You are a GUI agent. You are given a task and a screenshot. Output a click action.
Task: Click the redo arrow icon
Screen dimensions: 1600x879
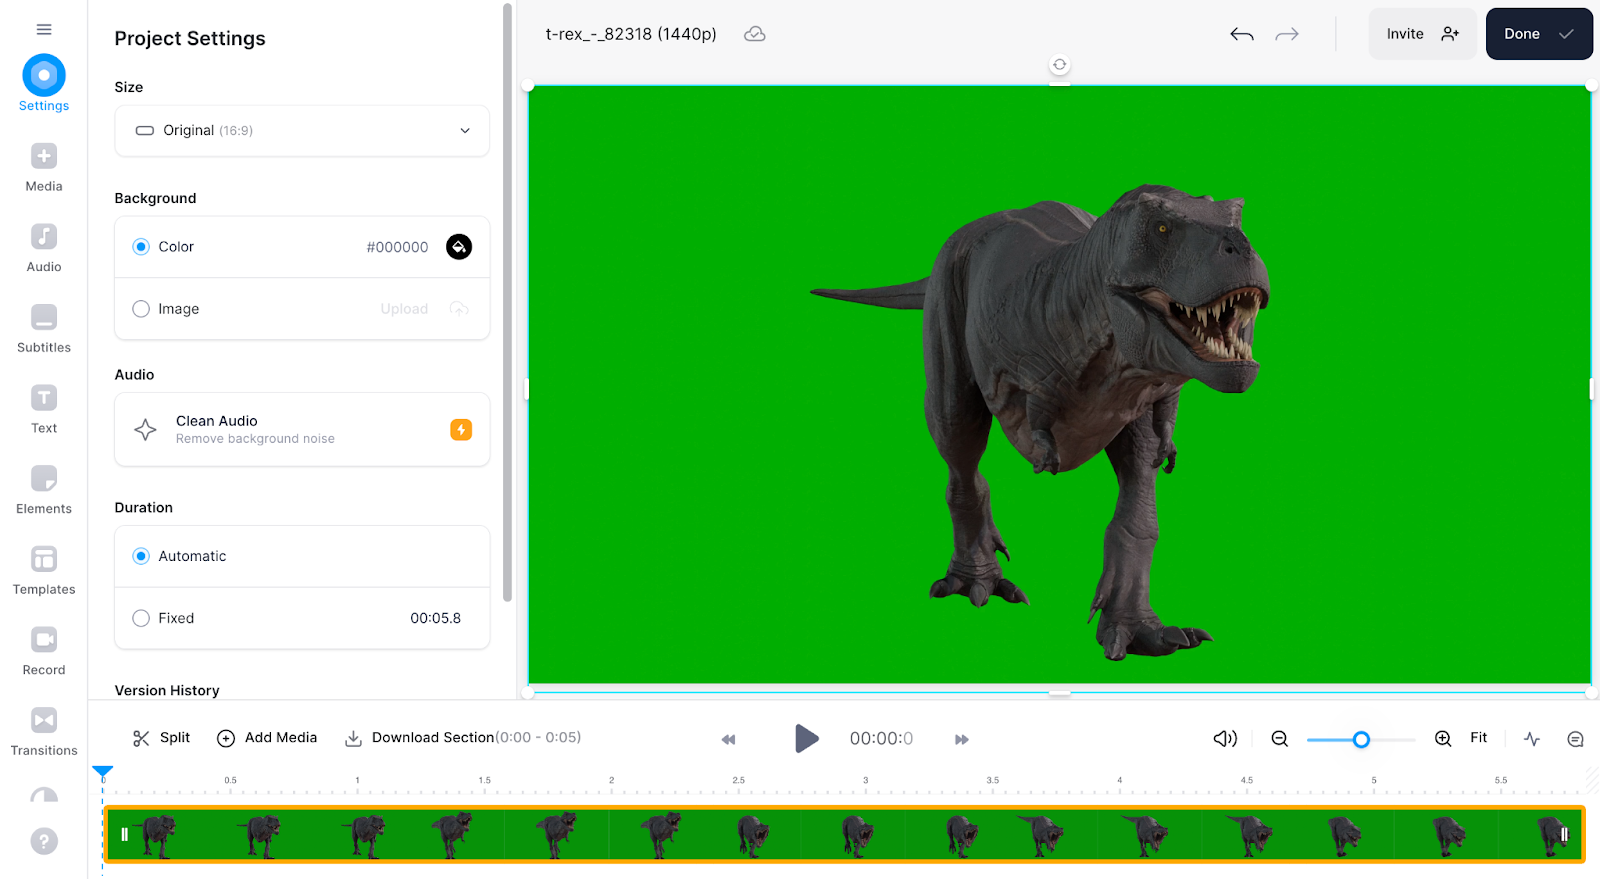[1287, 34]
